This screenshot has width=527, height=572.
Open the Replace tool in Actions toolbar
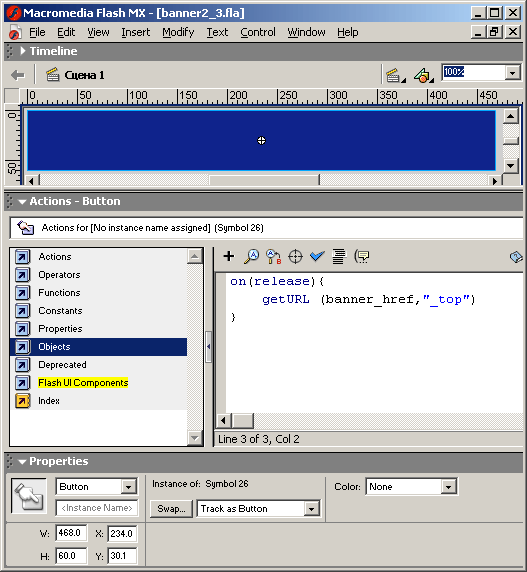coord(274,256)
